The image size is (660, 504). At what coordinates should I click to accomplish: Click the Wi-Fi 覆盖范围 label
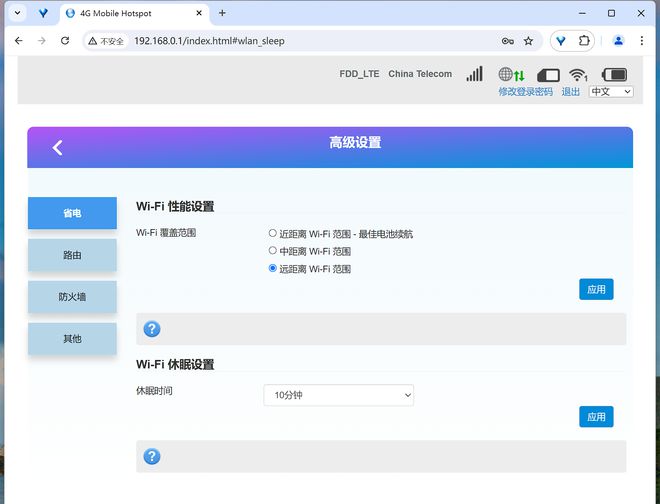coord(166,233)
